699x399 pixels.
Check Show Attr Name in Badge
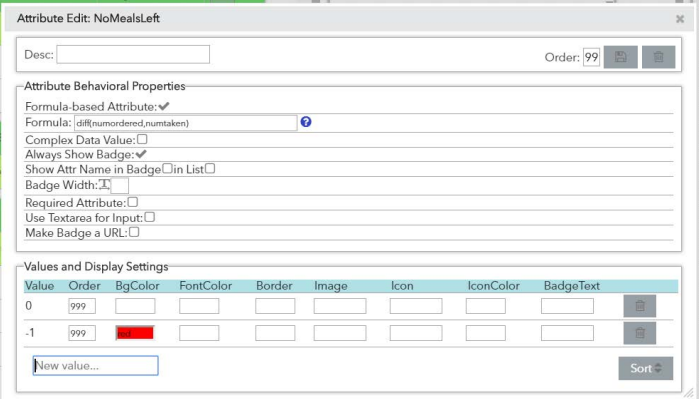[167, 169]
